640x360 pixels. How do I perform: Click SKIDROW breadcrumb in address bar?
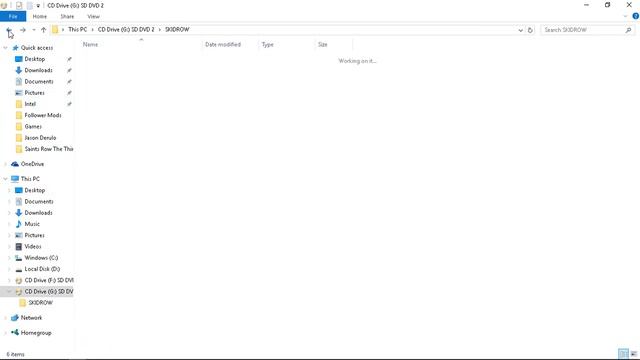[177, 29]
